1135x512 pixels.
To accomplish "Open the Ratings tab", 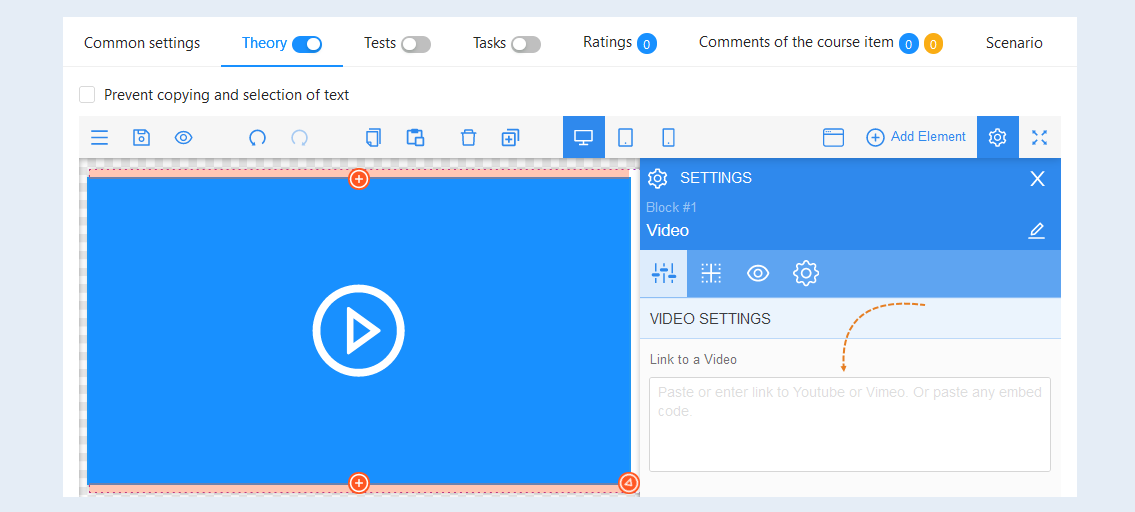I will (608, 42).
